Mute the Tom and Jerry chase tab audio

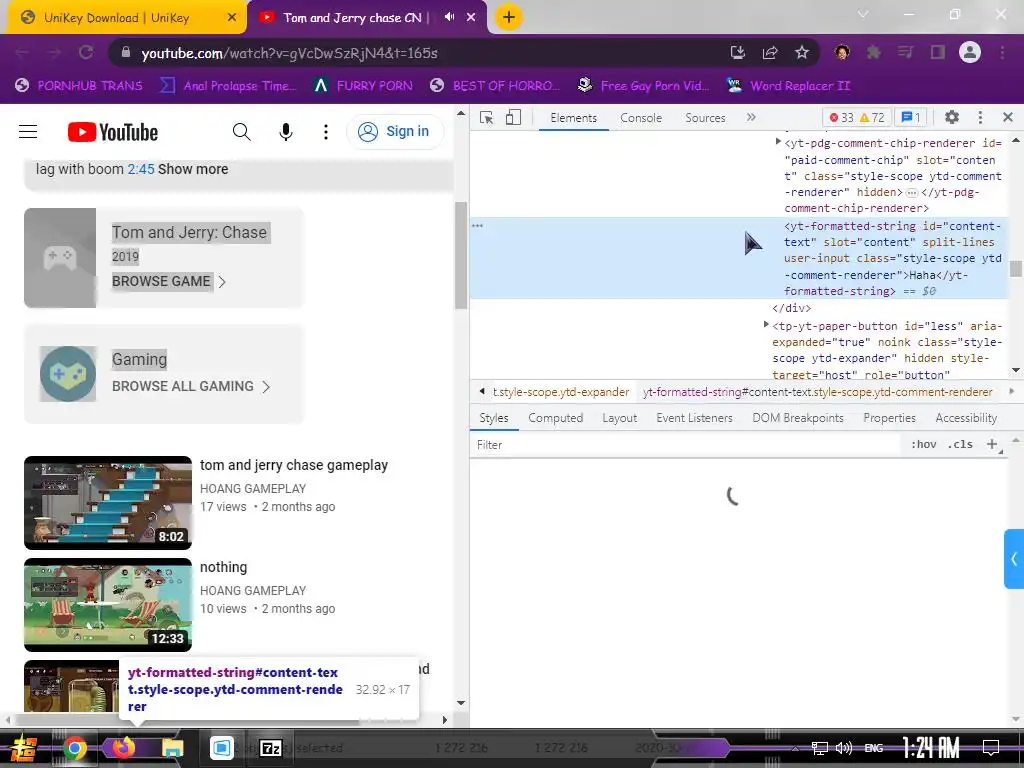tap(449, 17)
